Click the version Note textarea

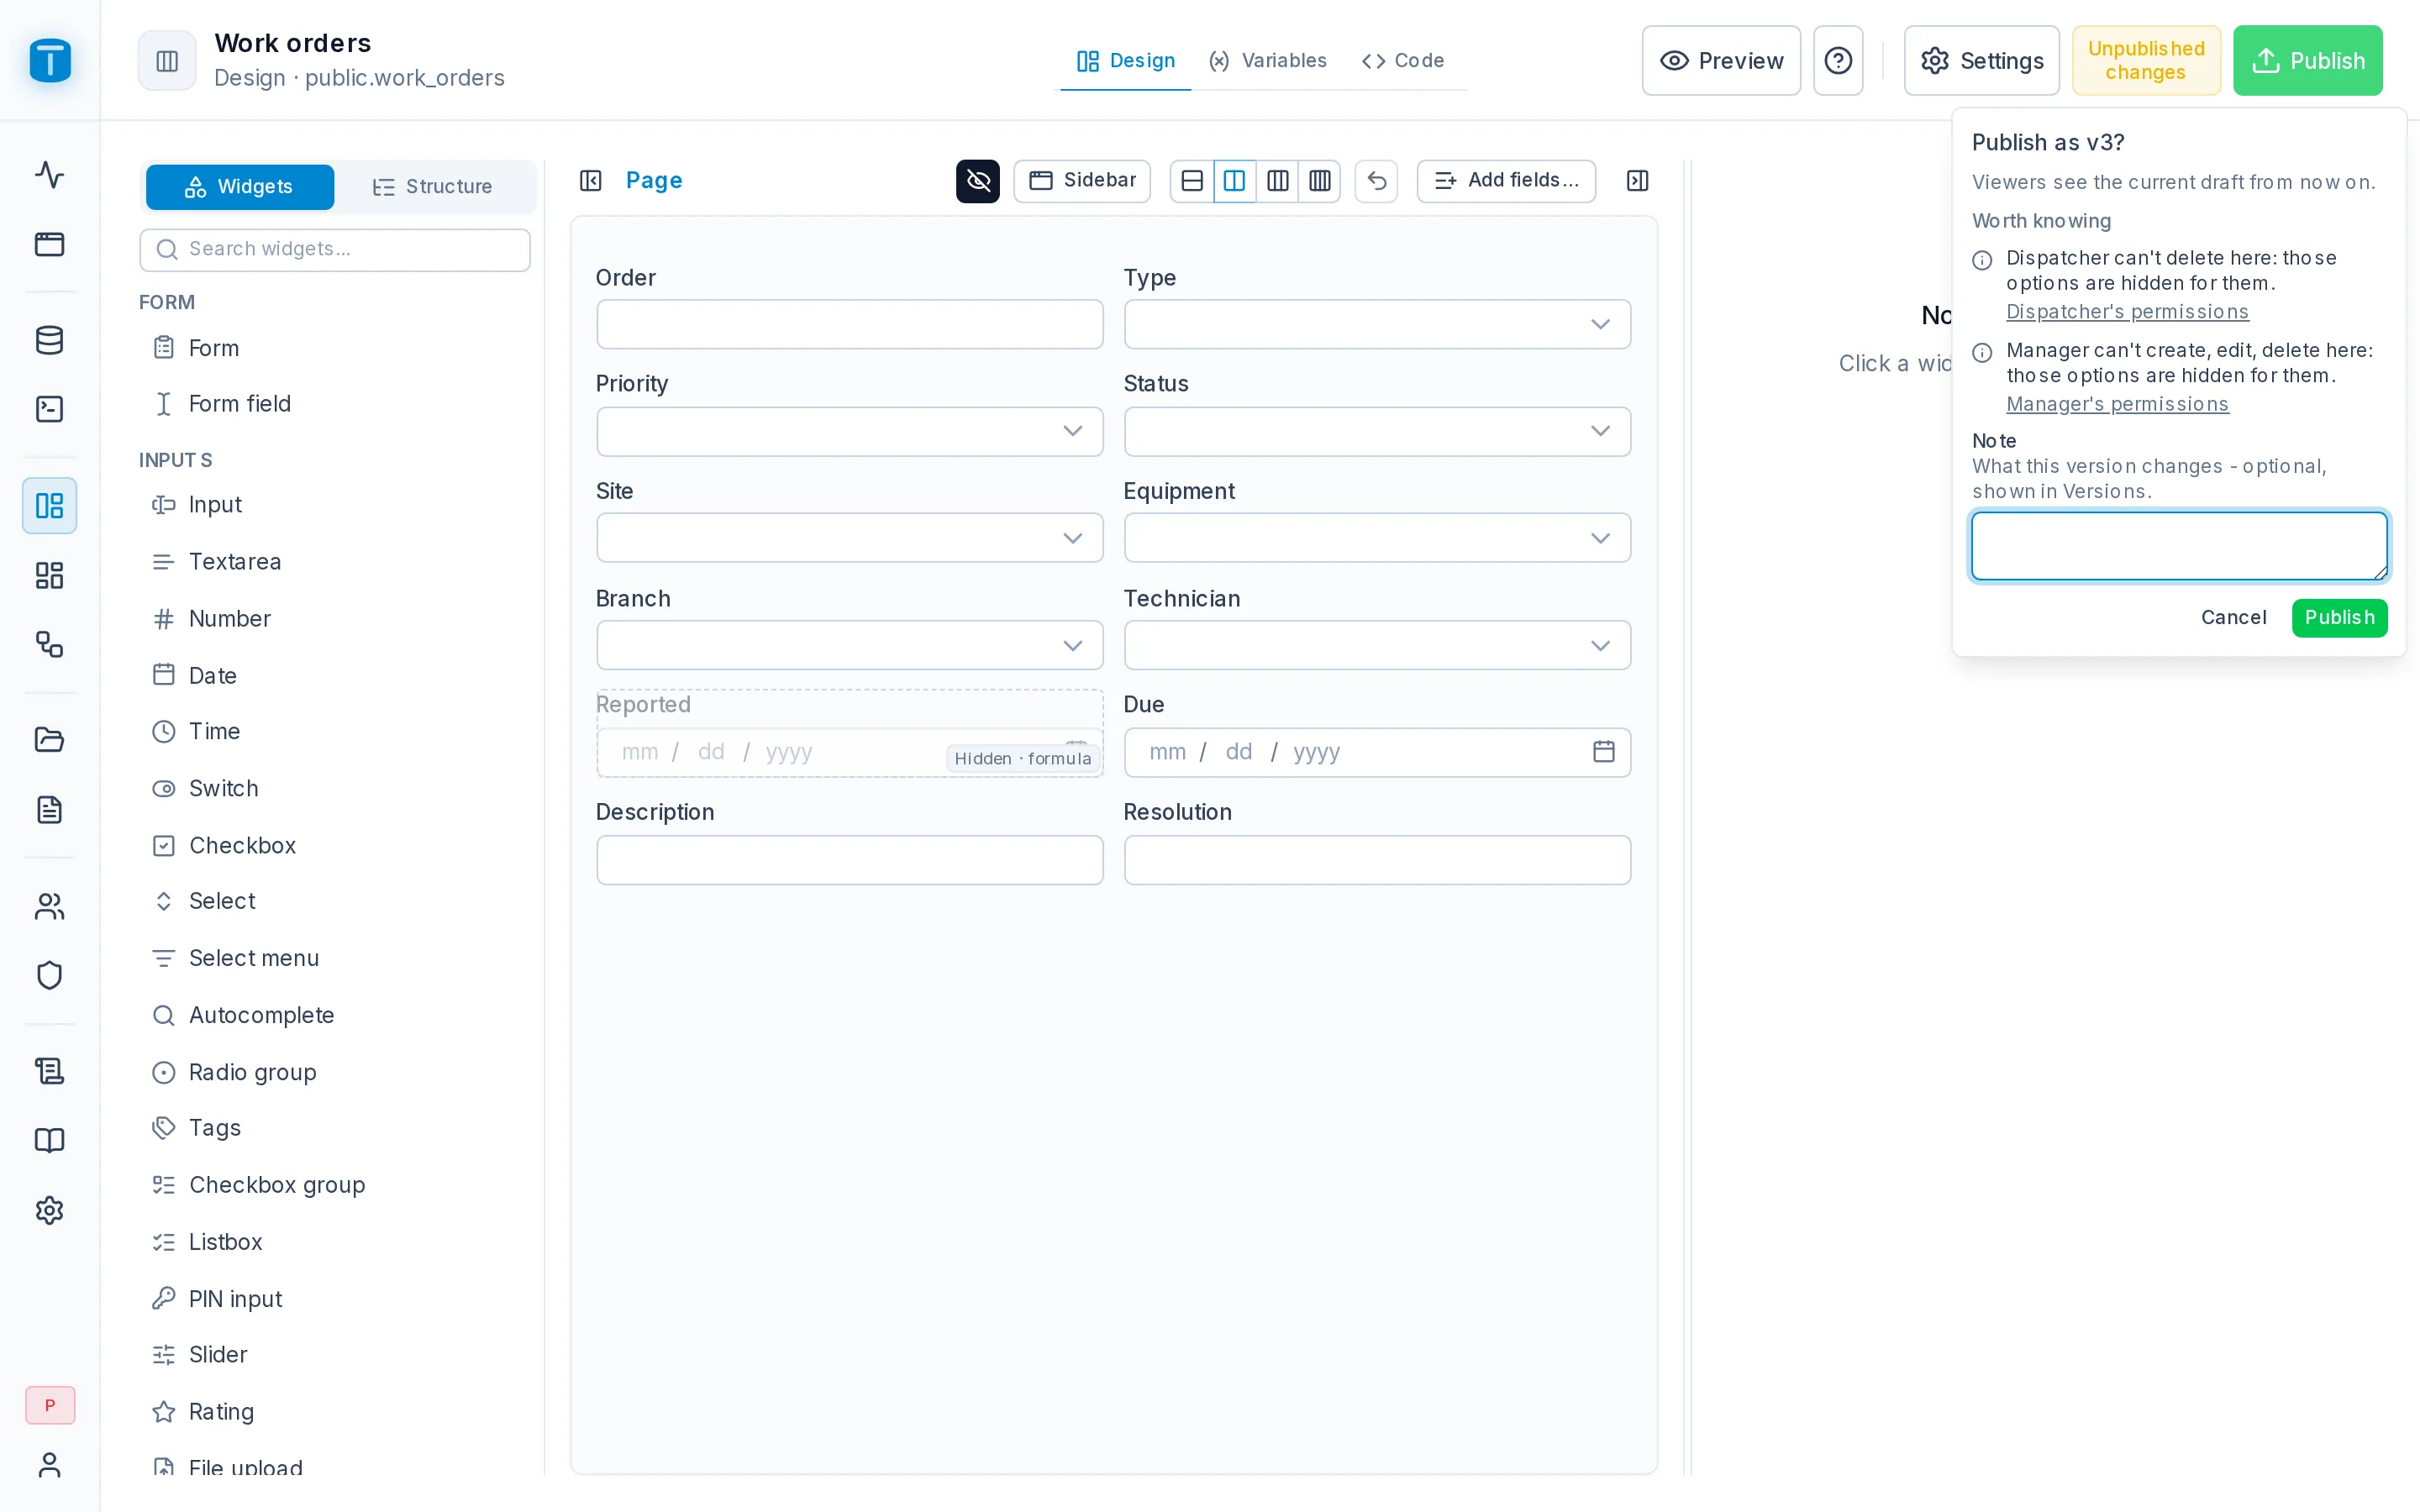(x=2179, y=546)
